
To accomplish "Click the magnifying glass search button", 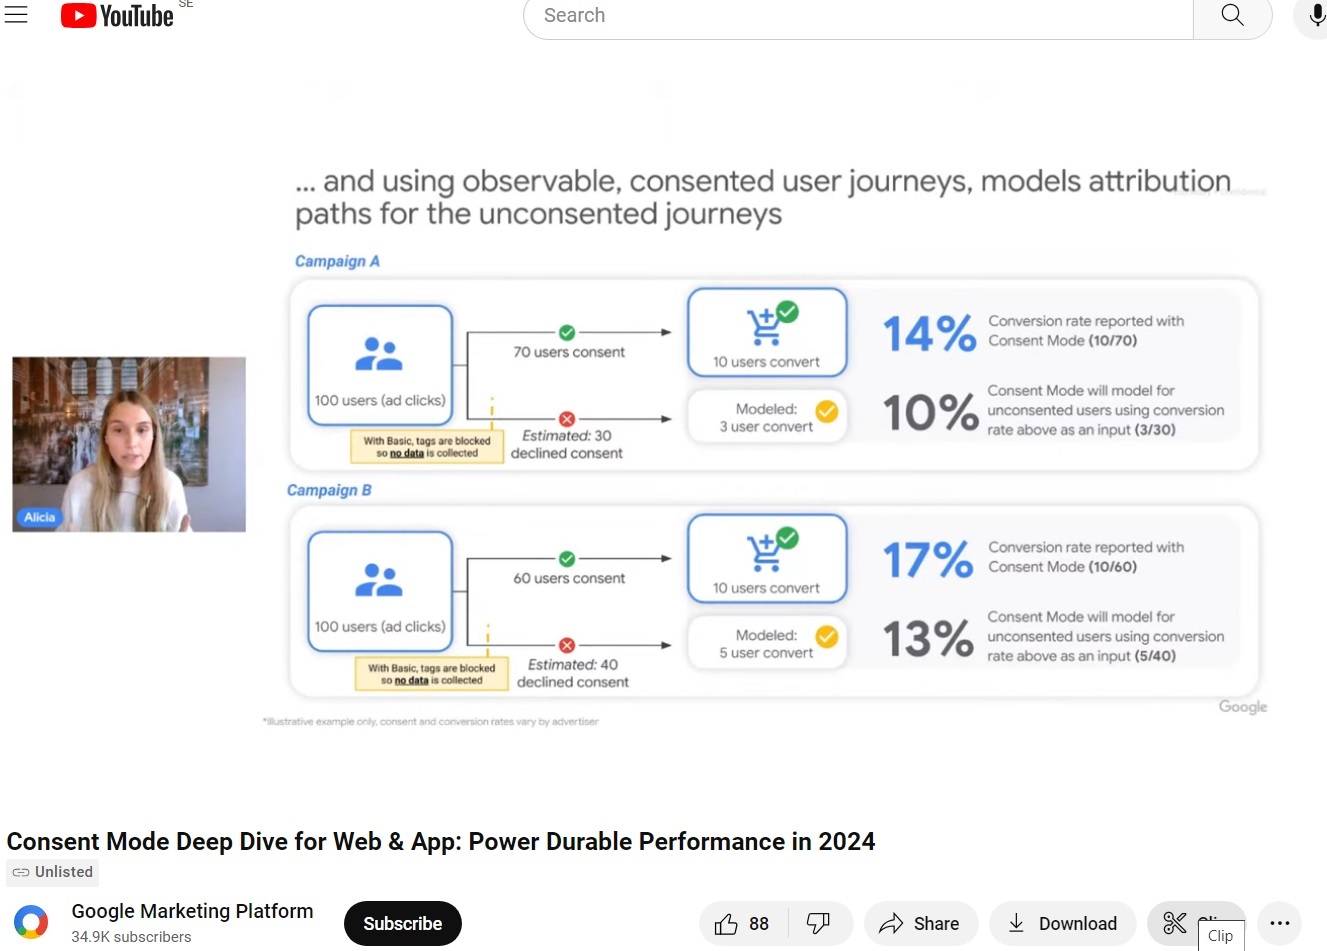I will (1232, 16).
